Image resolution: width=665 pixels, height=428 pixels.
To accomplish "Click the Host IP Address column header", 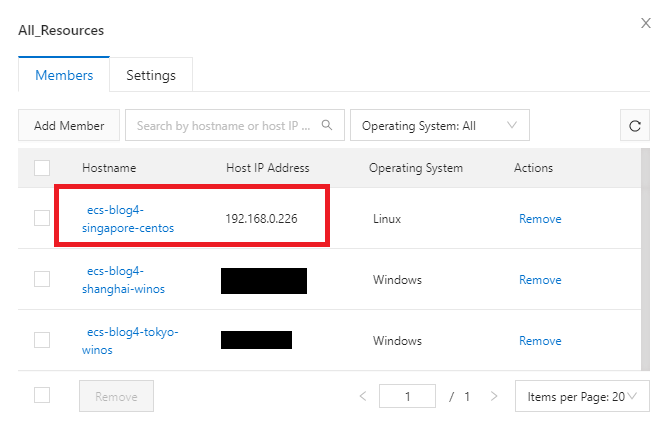I will click(268, 168).
